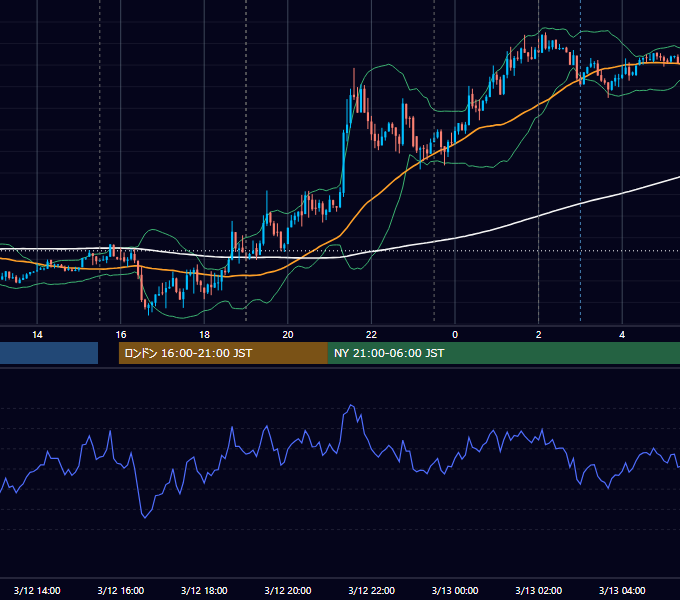Click hour label 22 on price chart axis
The height and width of the screenshot is (600, 680).
point(371,335)
